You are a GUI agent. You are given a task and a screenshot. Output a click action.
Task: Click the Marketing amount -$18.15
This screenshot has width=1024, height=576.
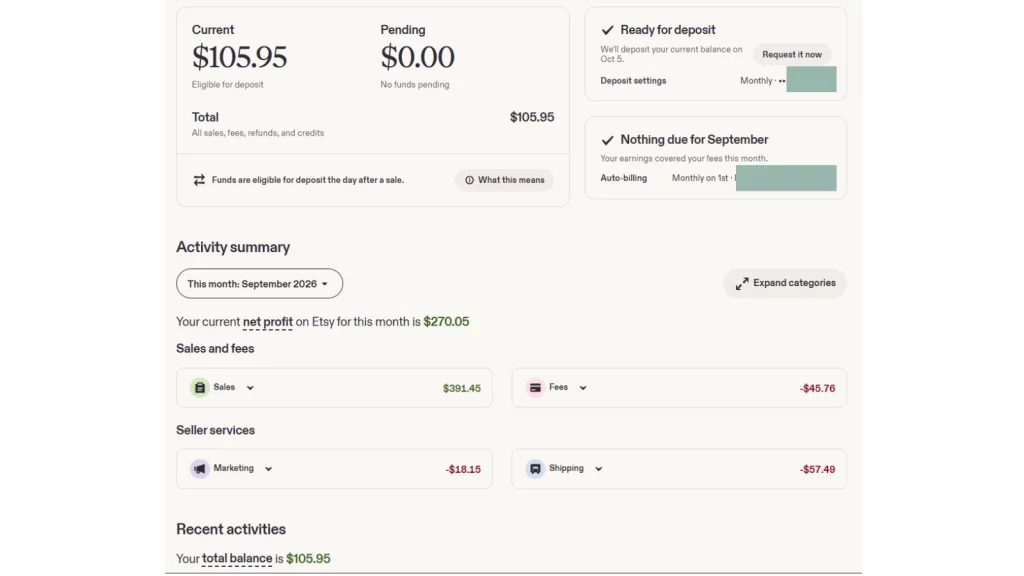(x=463, y=469)
